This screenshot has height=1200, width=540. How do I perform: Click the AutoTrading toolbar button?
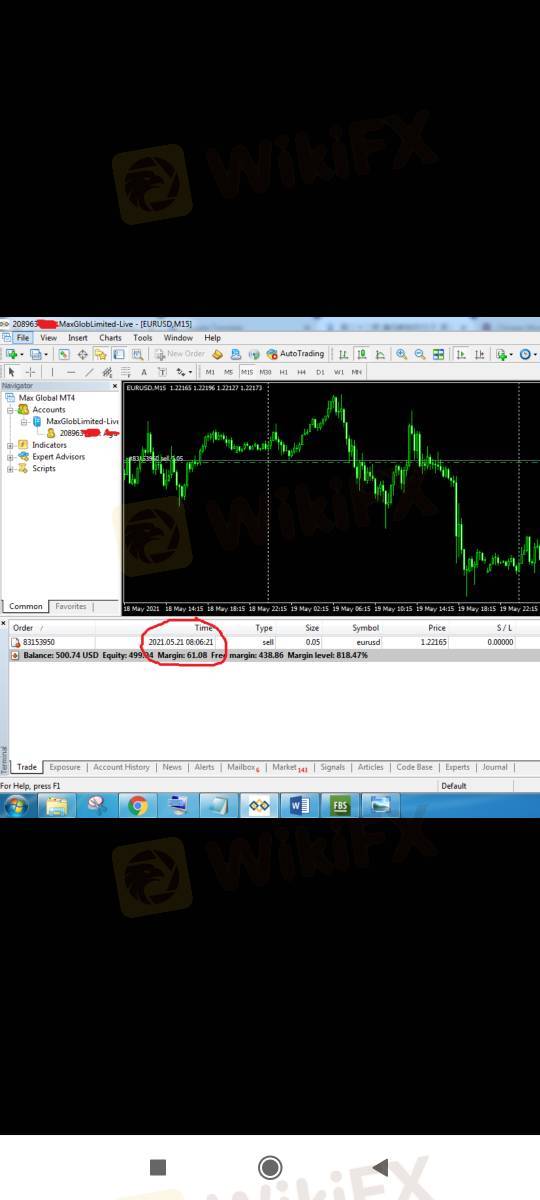click(295, 354)
